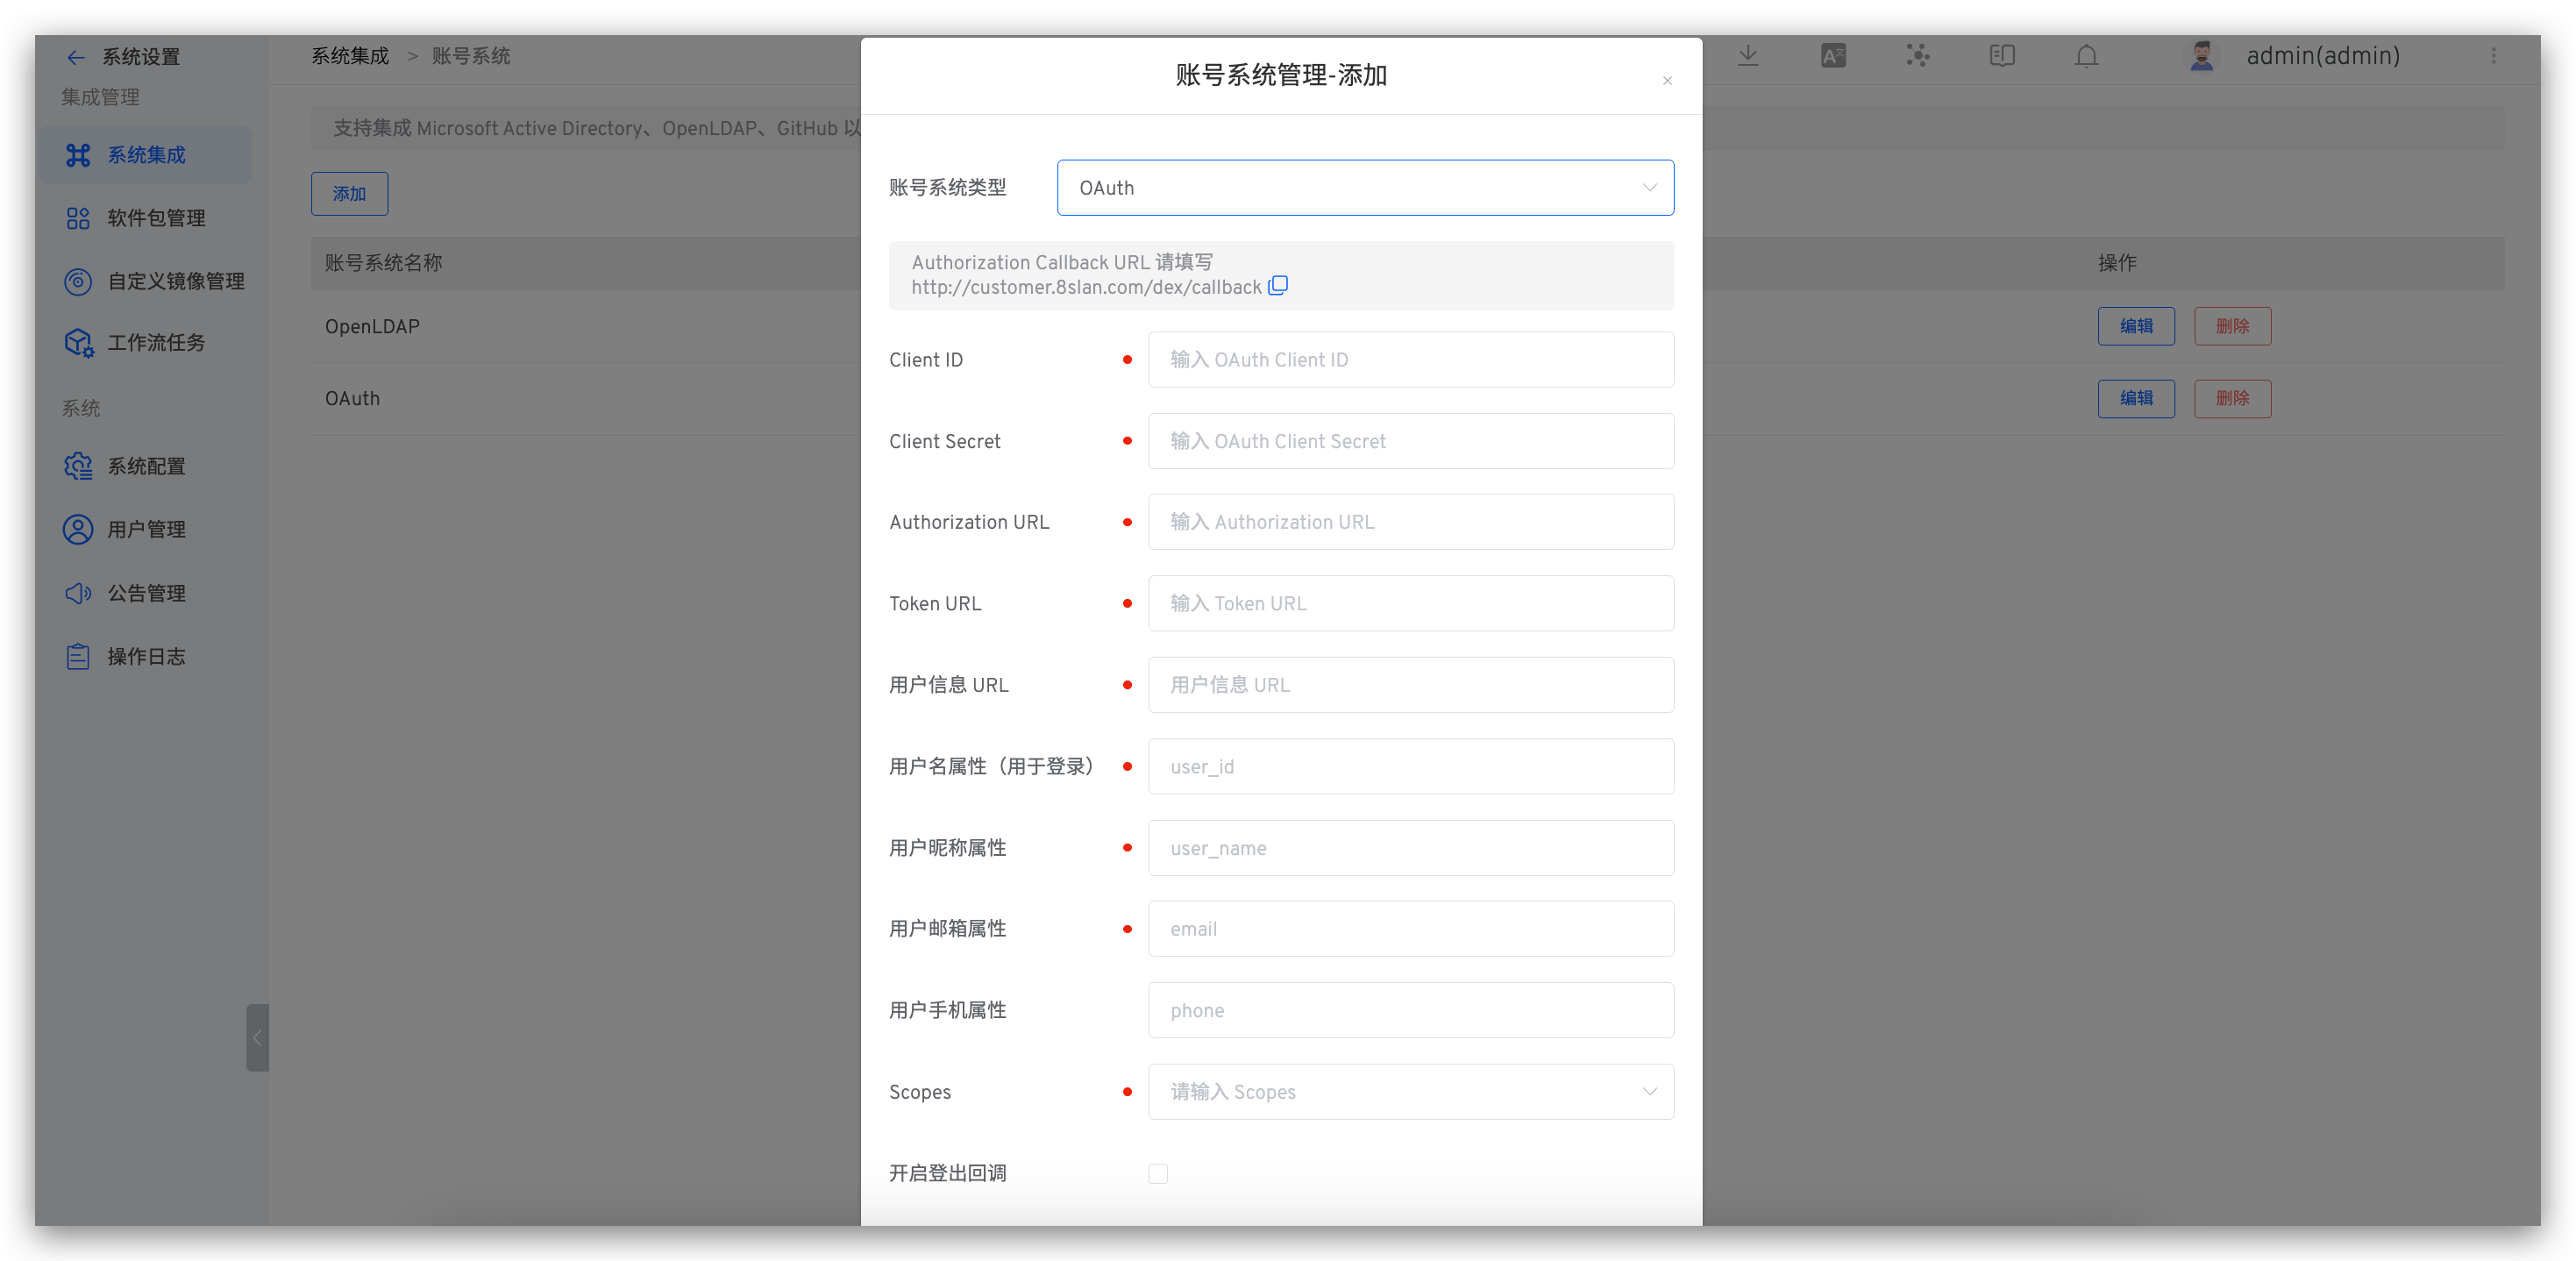Click the Token URL input field
Image resolution: width=2576 pixels, height=1261 pixels.
(1410, 604)
